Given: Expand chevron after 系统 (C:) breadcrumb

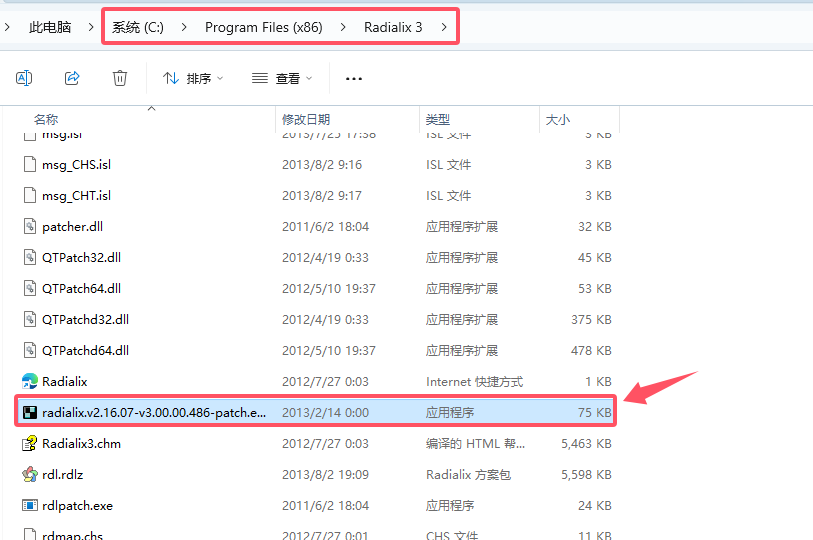Looking at the screenshot, I should coord(184,27).
